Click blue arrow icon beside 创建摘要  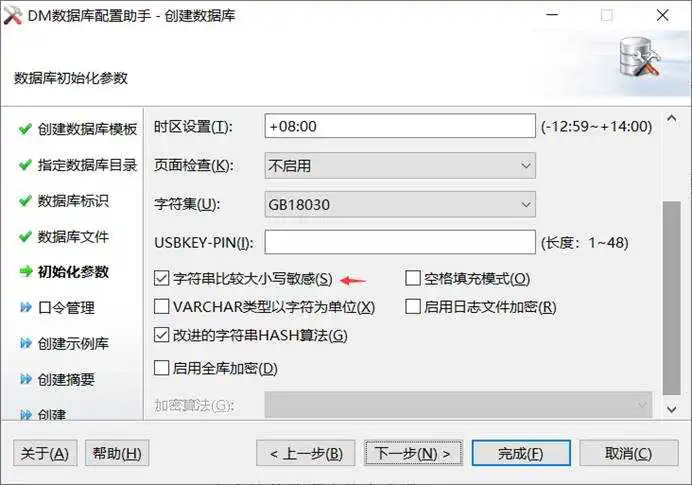coord(26,379)
